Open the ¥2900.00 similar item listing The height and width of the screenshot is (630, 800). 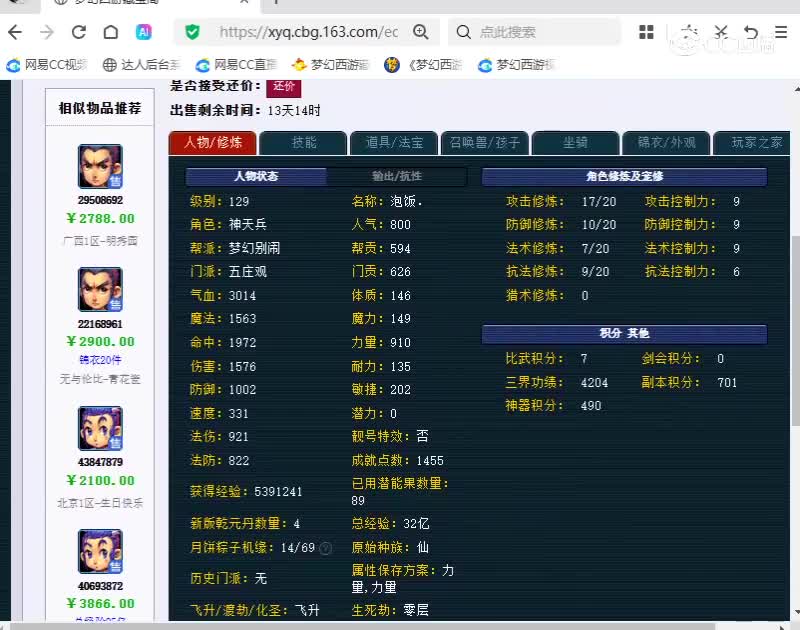(101, 341)
